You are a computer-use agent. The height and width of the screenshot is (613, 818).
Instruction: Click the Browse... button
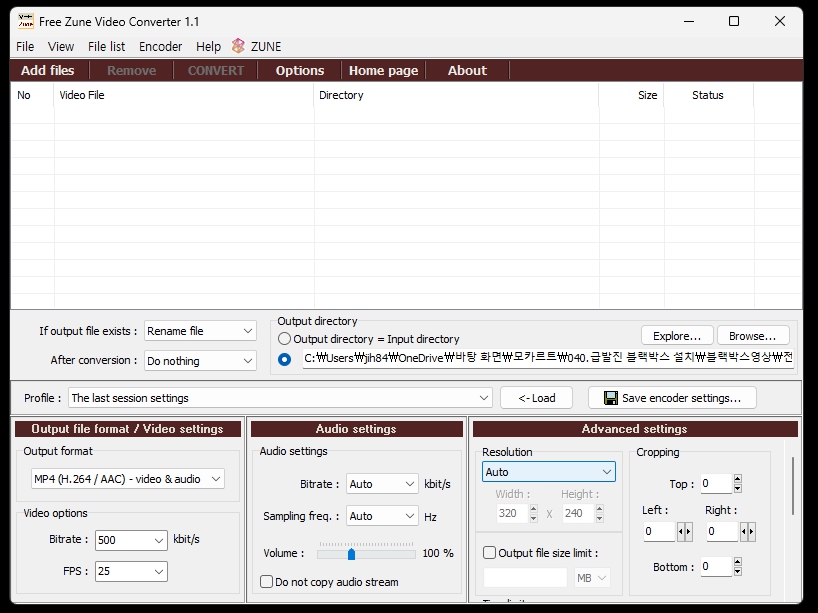click(x=753, y=336)
